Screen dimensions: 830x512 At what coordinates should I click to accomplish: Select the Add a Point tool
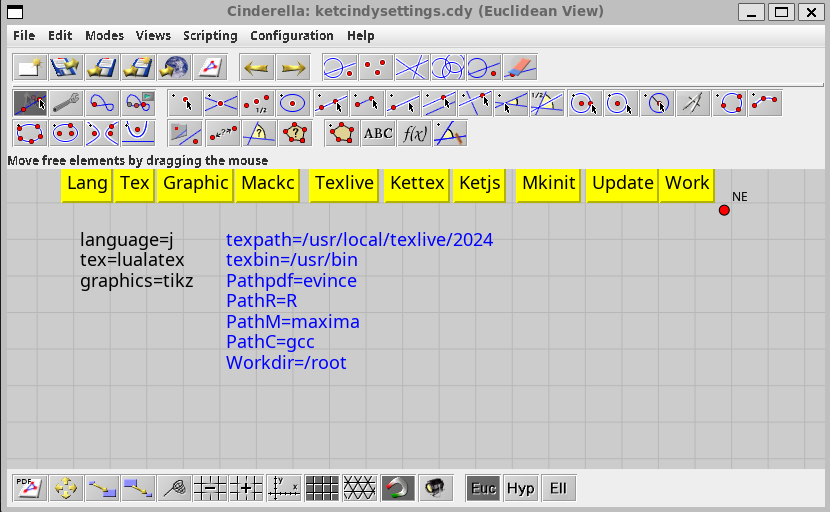tap(185, 103)
